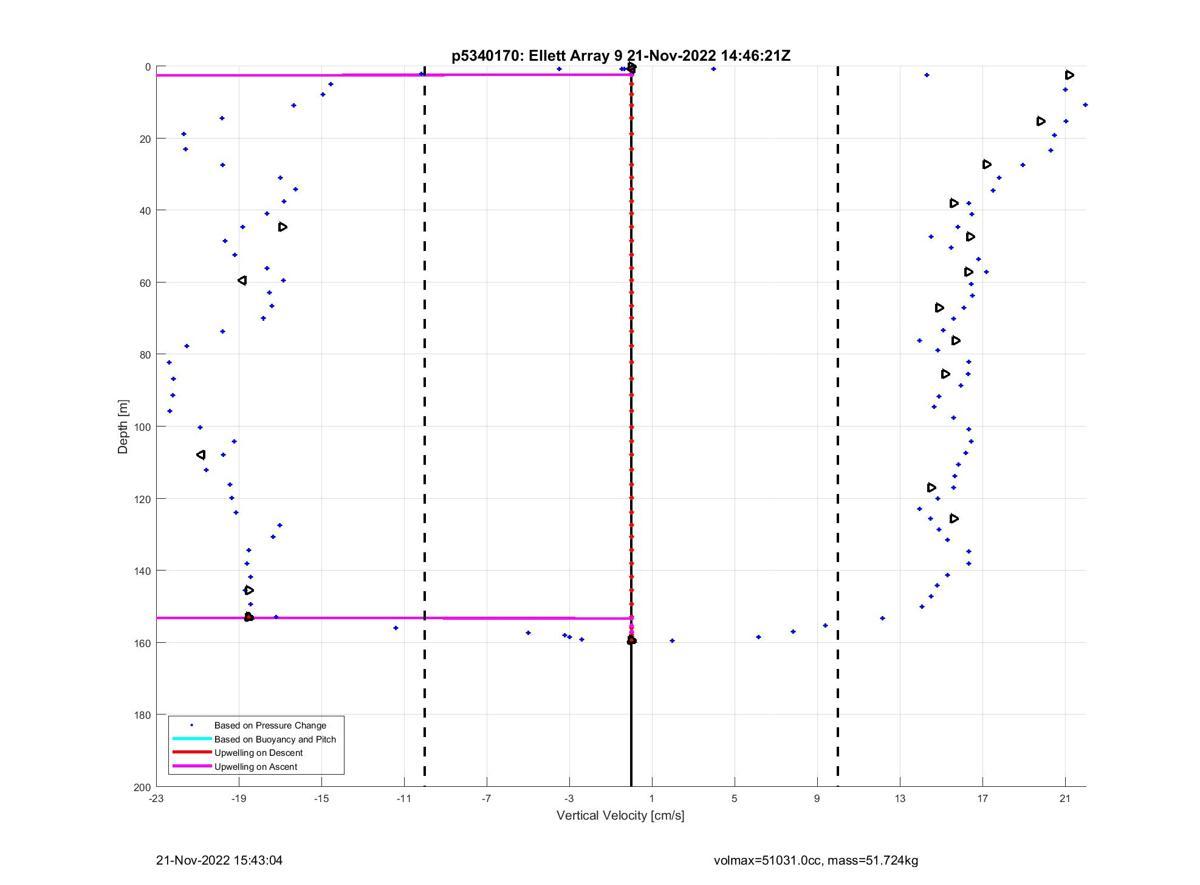Click y-axis tick label 20

[x=145, y=139]
